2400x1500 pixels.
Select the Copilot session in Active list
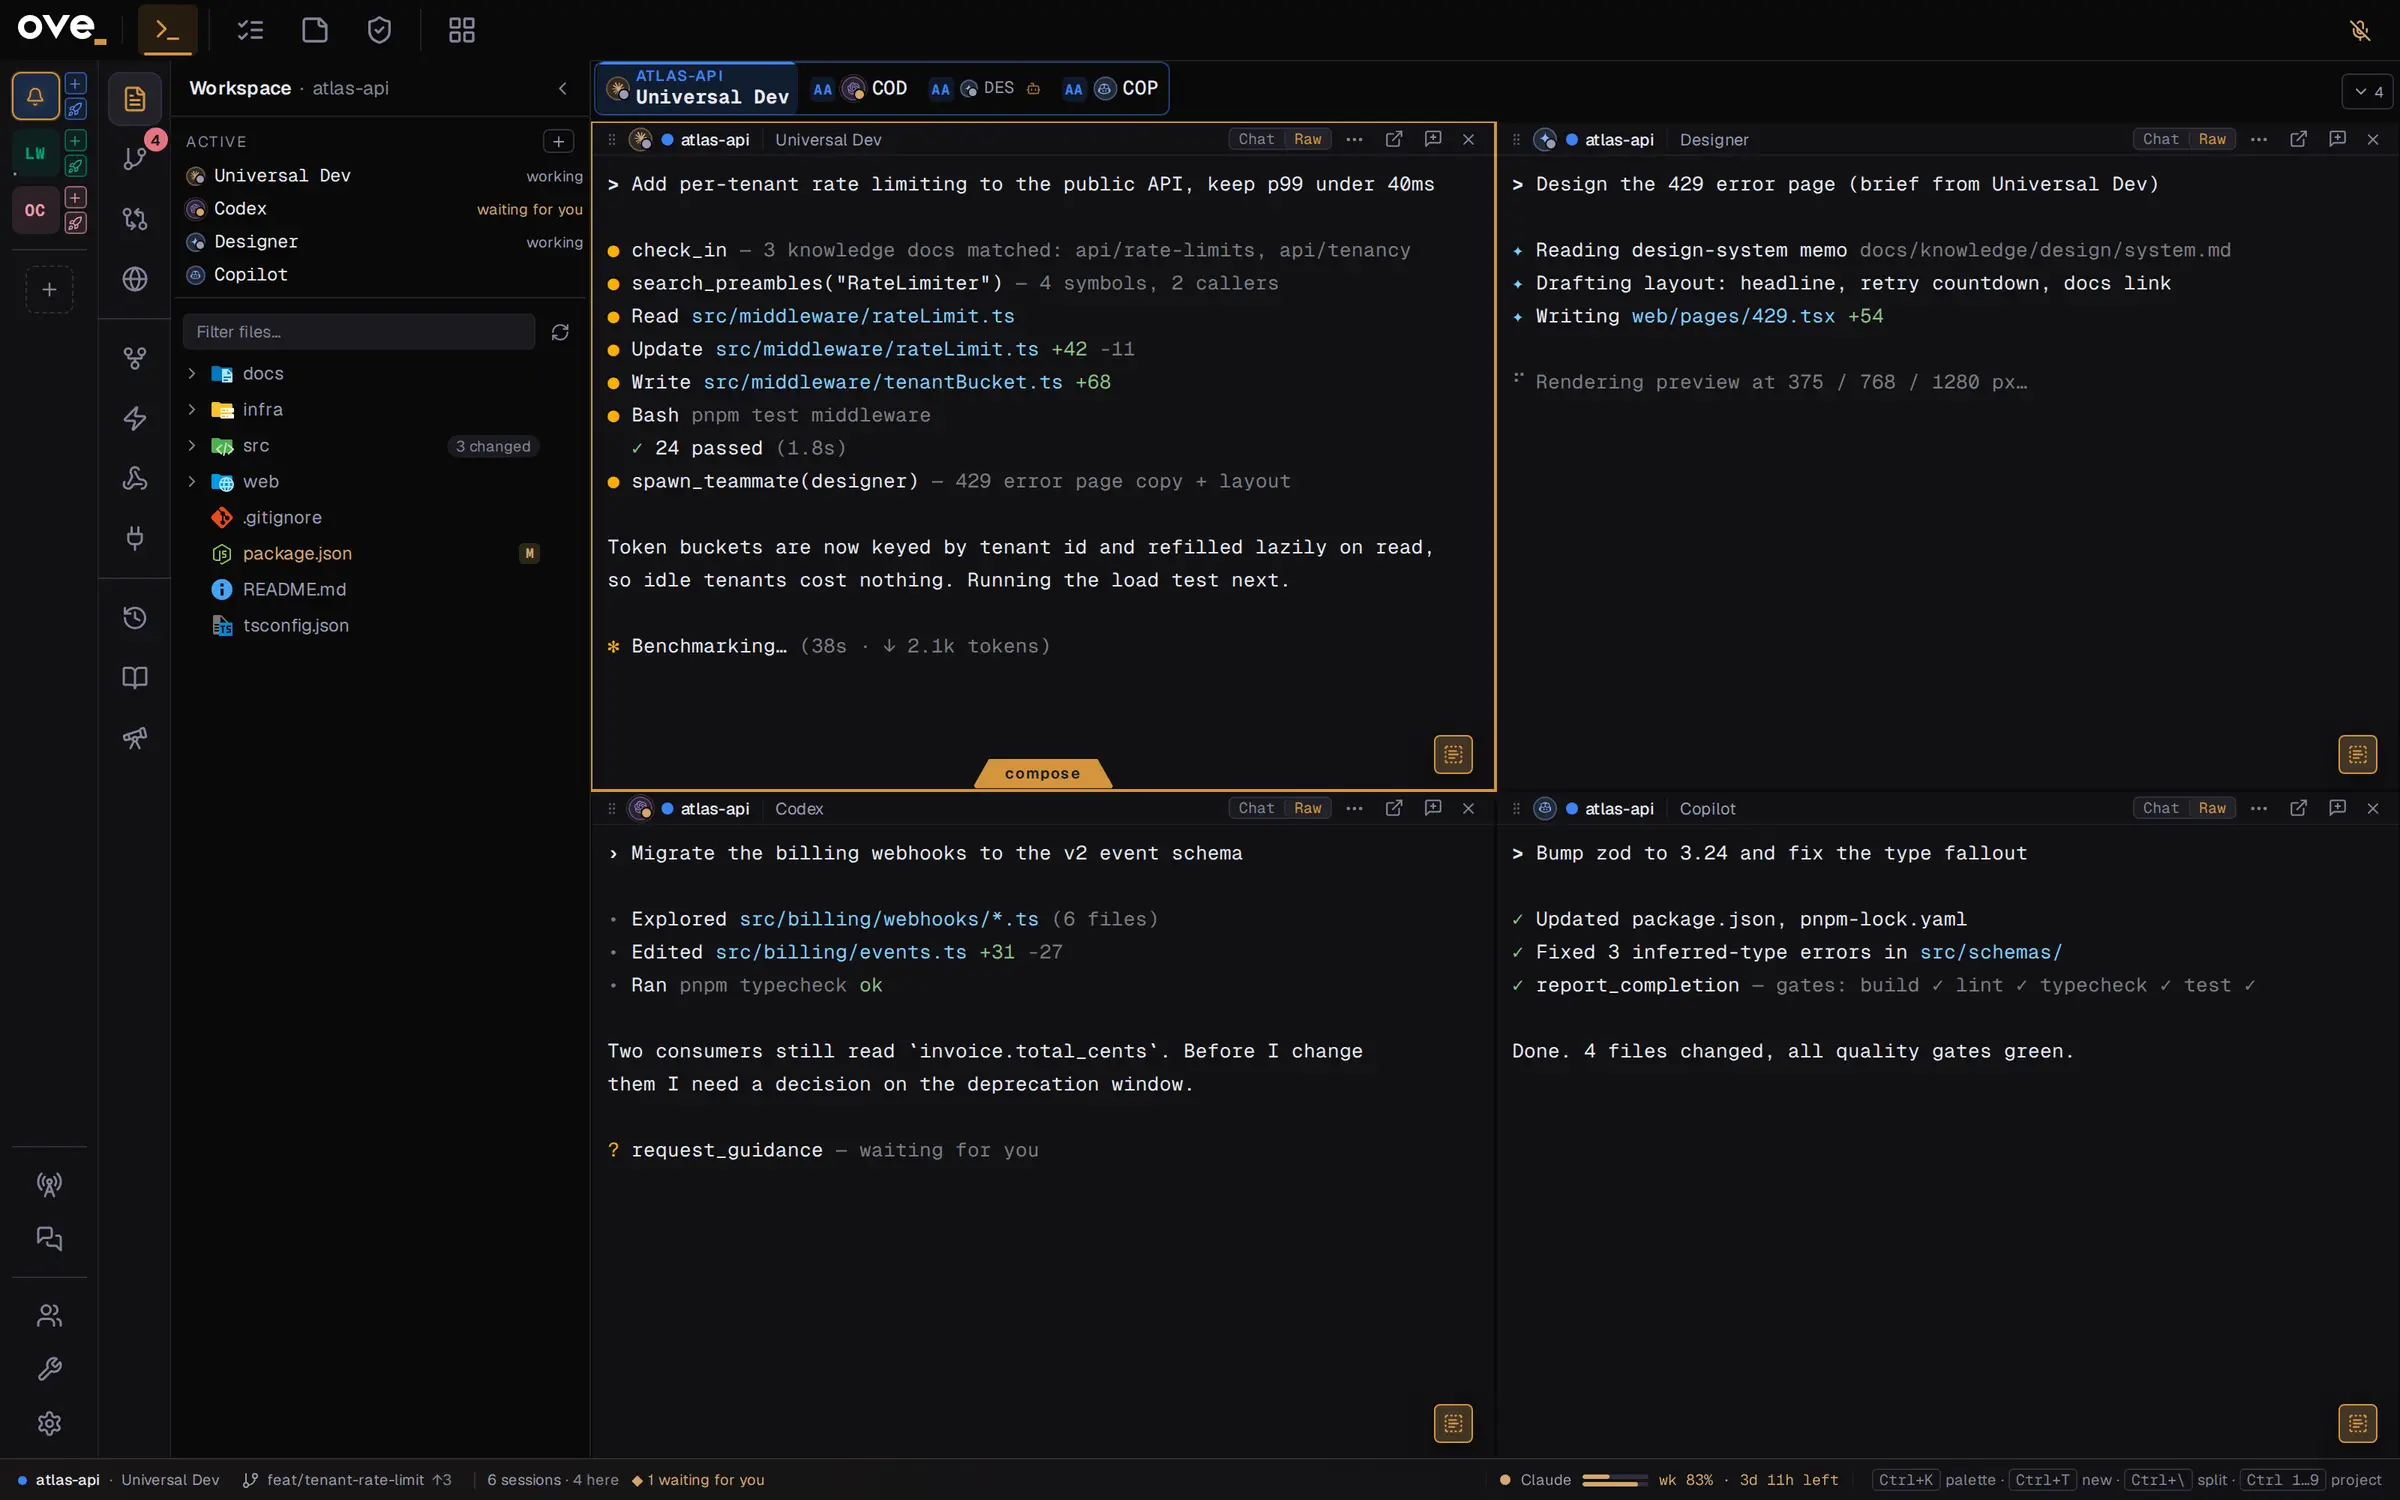(x=384, y=274)
